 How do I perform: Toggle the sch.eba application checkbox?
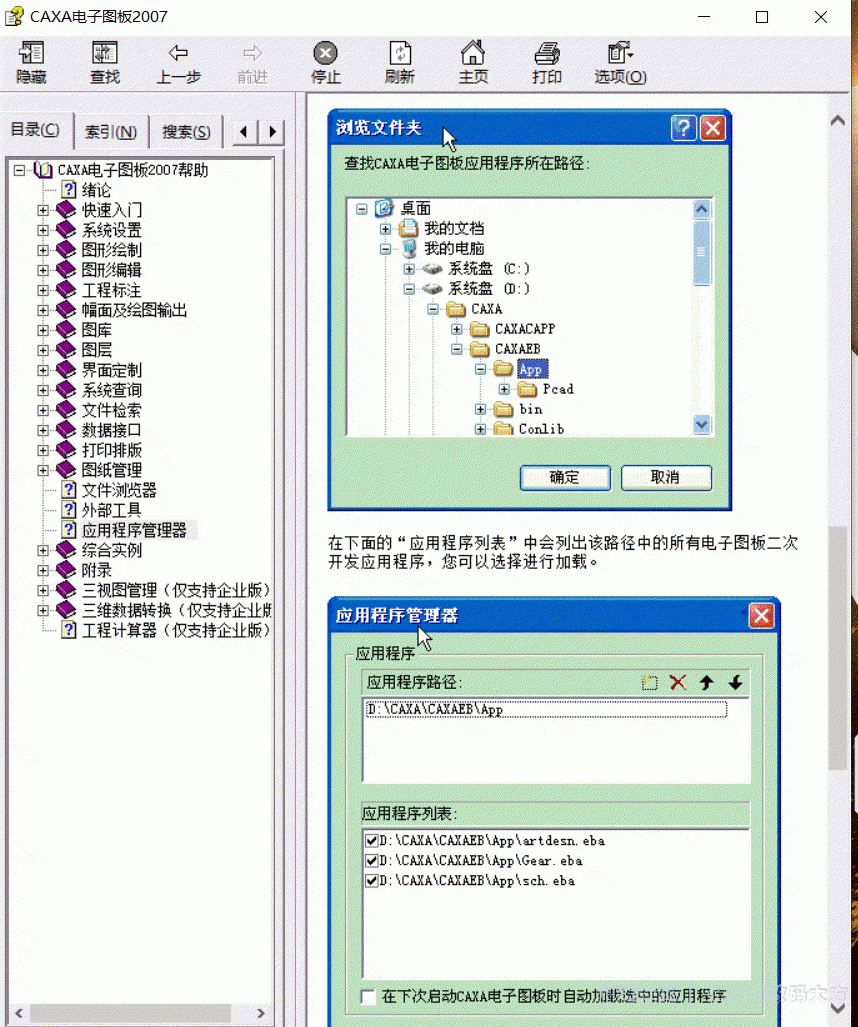tap(371, 880)
